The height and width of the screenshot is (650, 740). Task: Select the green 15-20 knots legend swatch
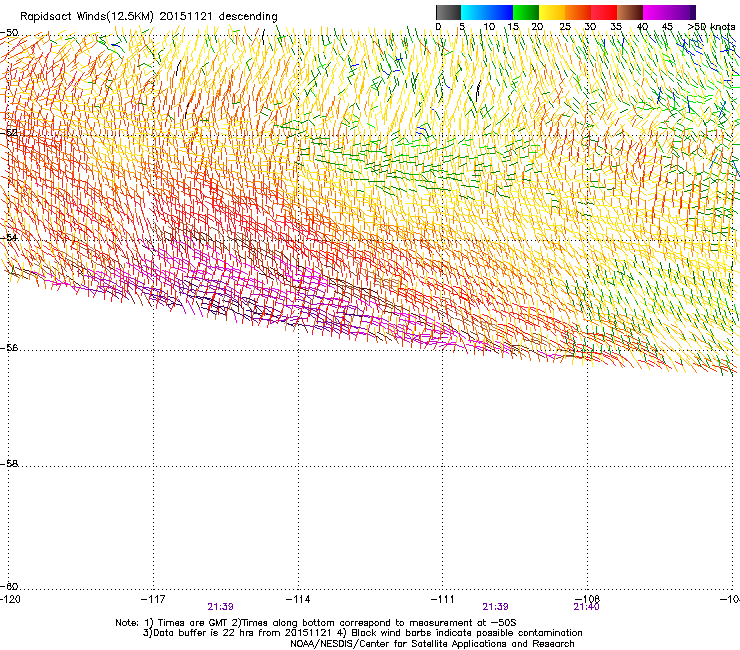point(526,12)
